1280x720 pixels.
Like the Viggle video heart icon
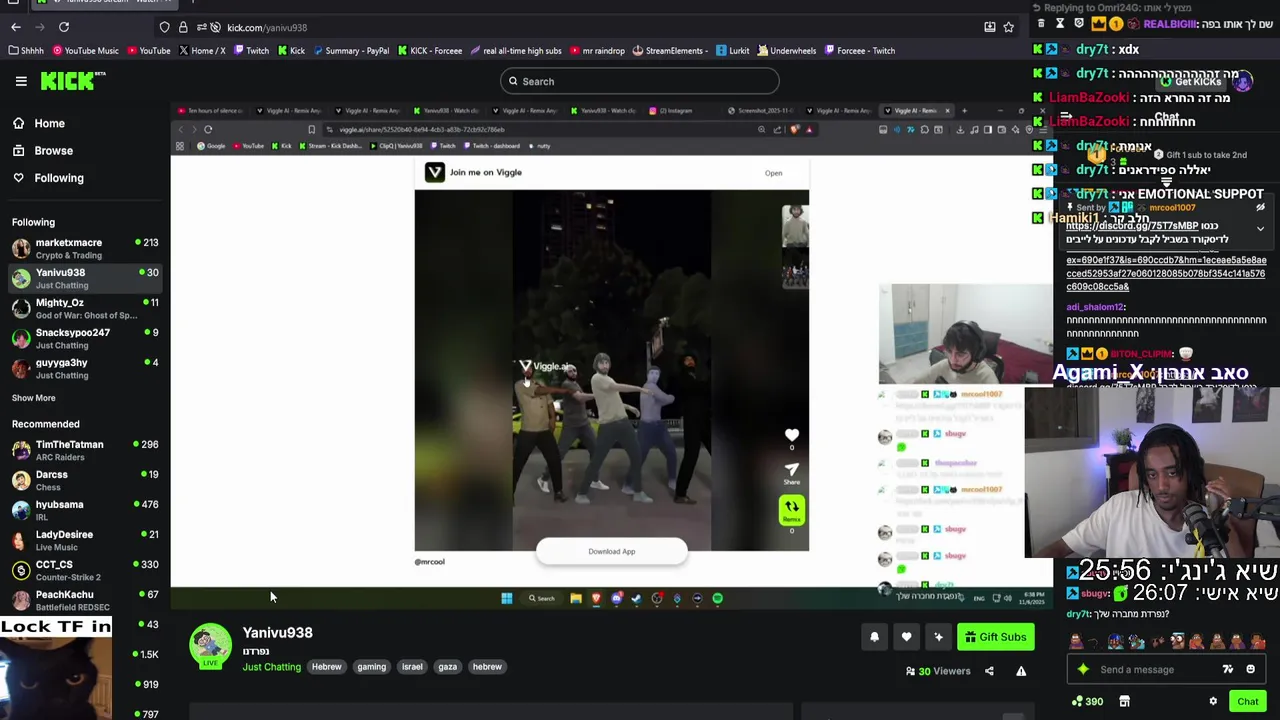791,435
